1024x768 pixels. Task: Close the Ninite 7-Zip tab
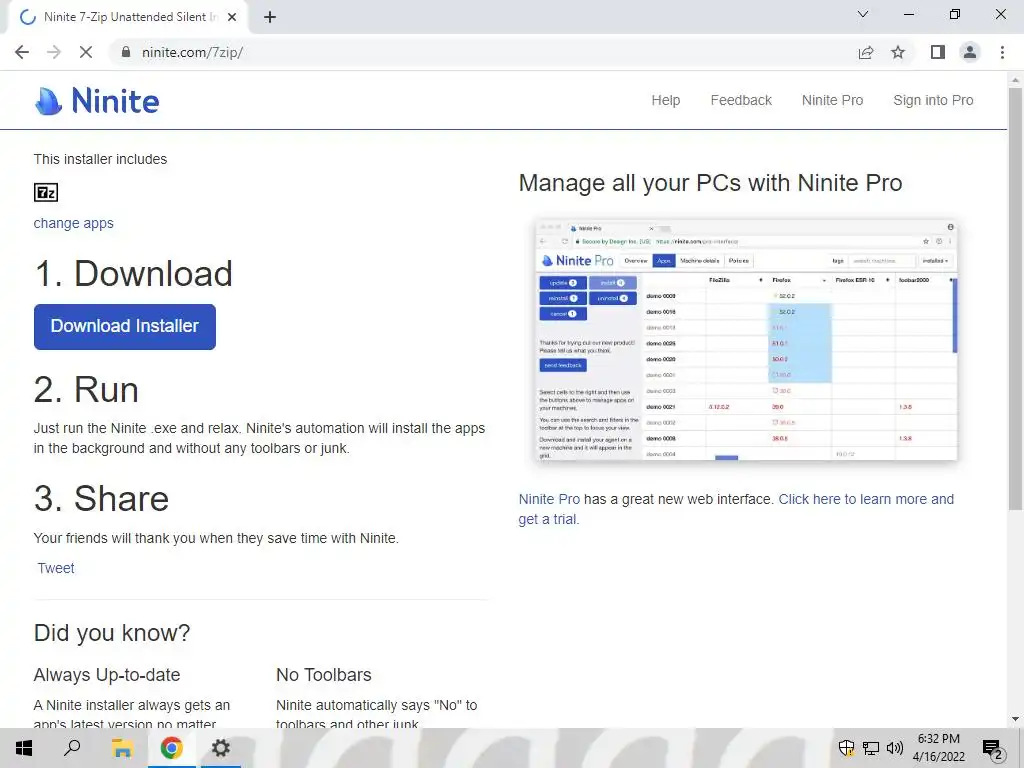click(x=232, y=17)
